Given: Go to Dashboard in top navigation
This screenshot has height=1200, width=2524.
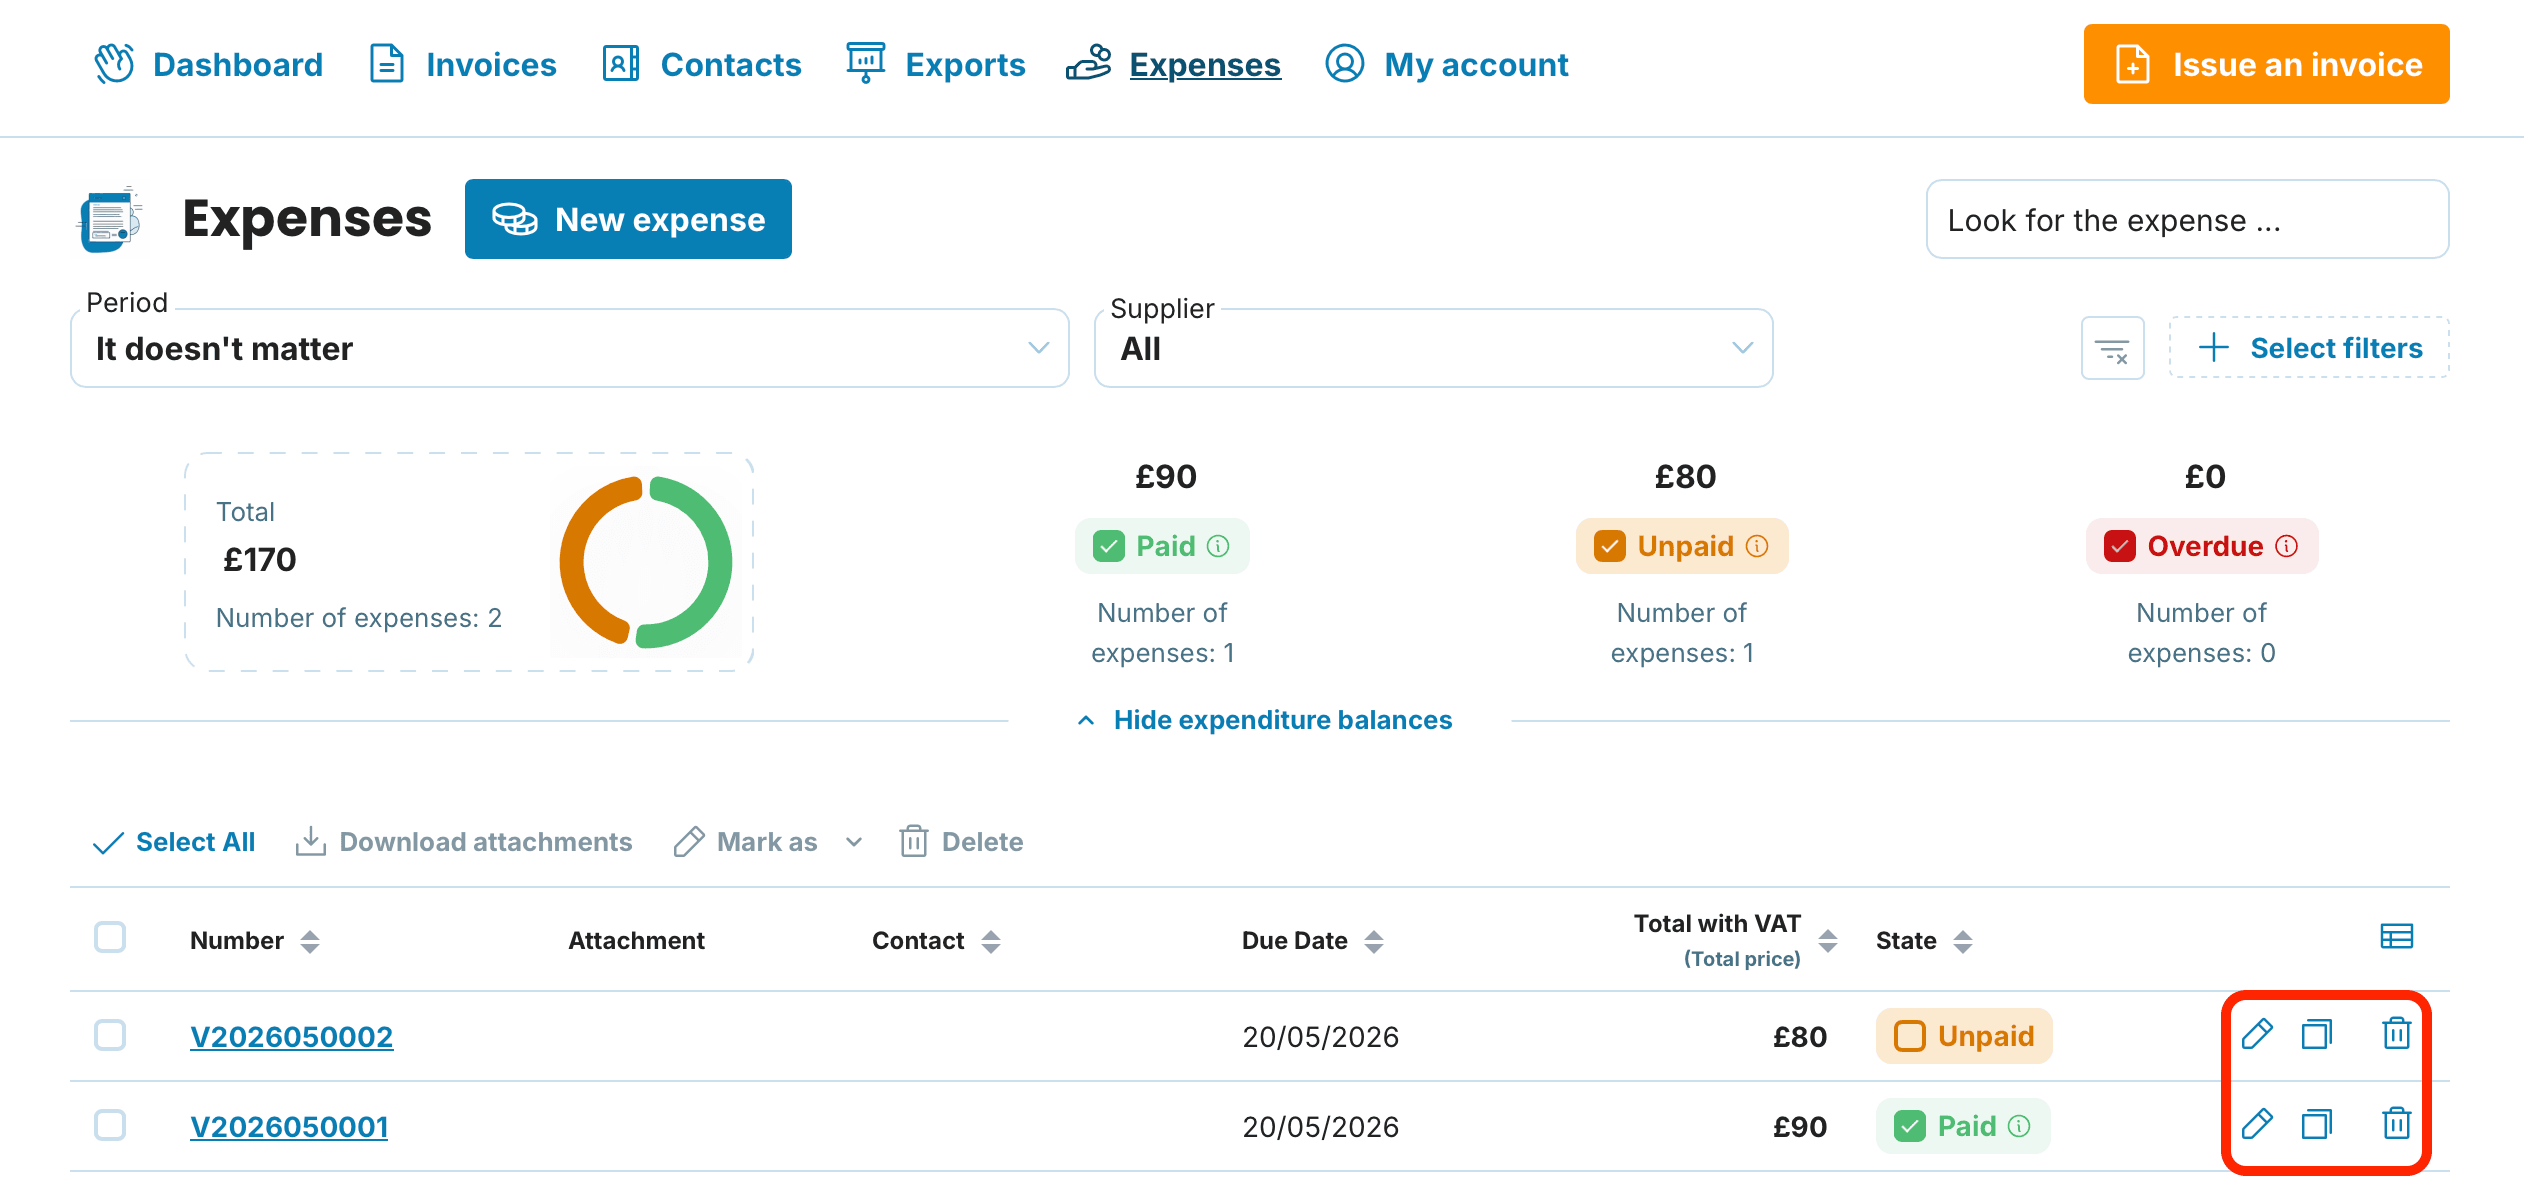Looking at the screenshot, I should [208, 64].
